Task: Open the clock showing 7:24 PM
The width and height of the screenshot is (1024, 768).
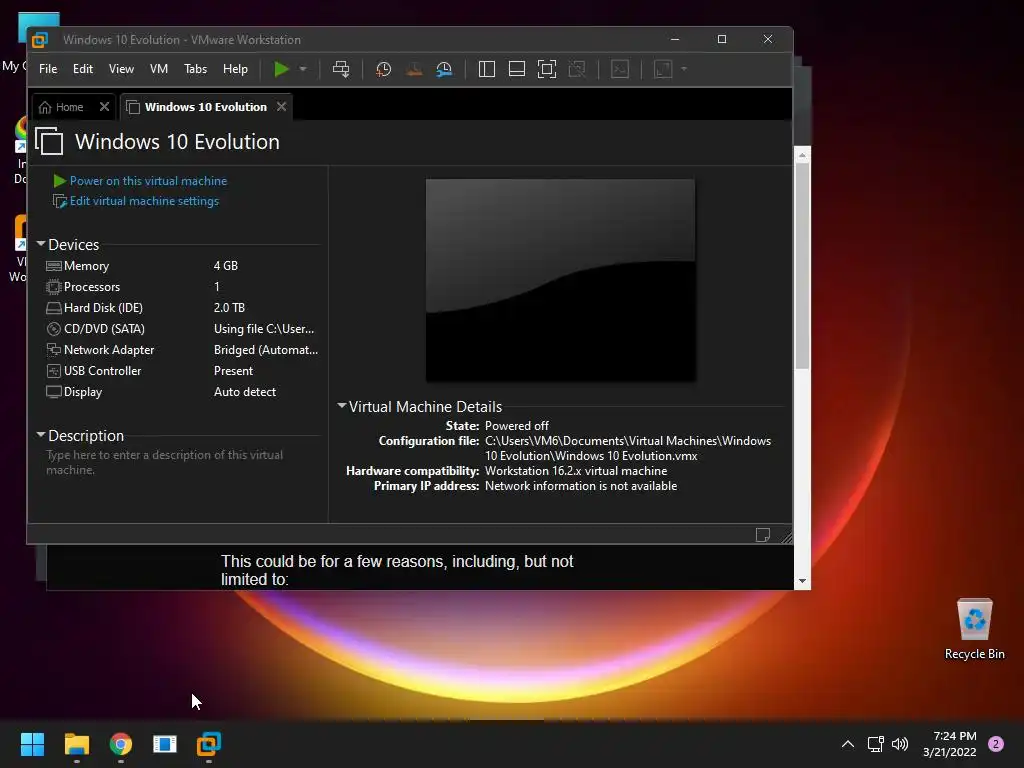Action: 950,744
